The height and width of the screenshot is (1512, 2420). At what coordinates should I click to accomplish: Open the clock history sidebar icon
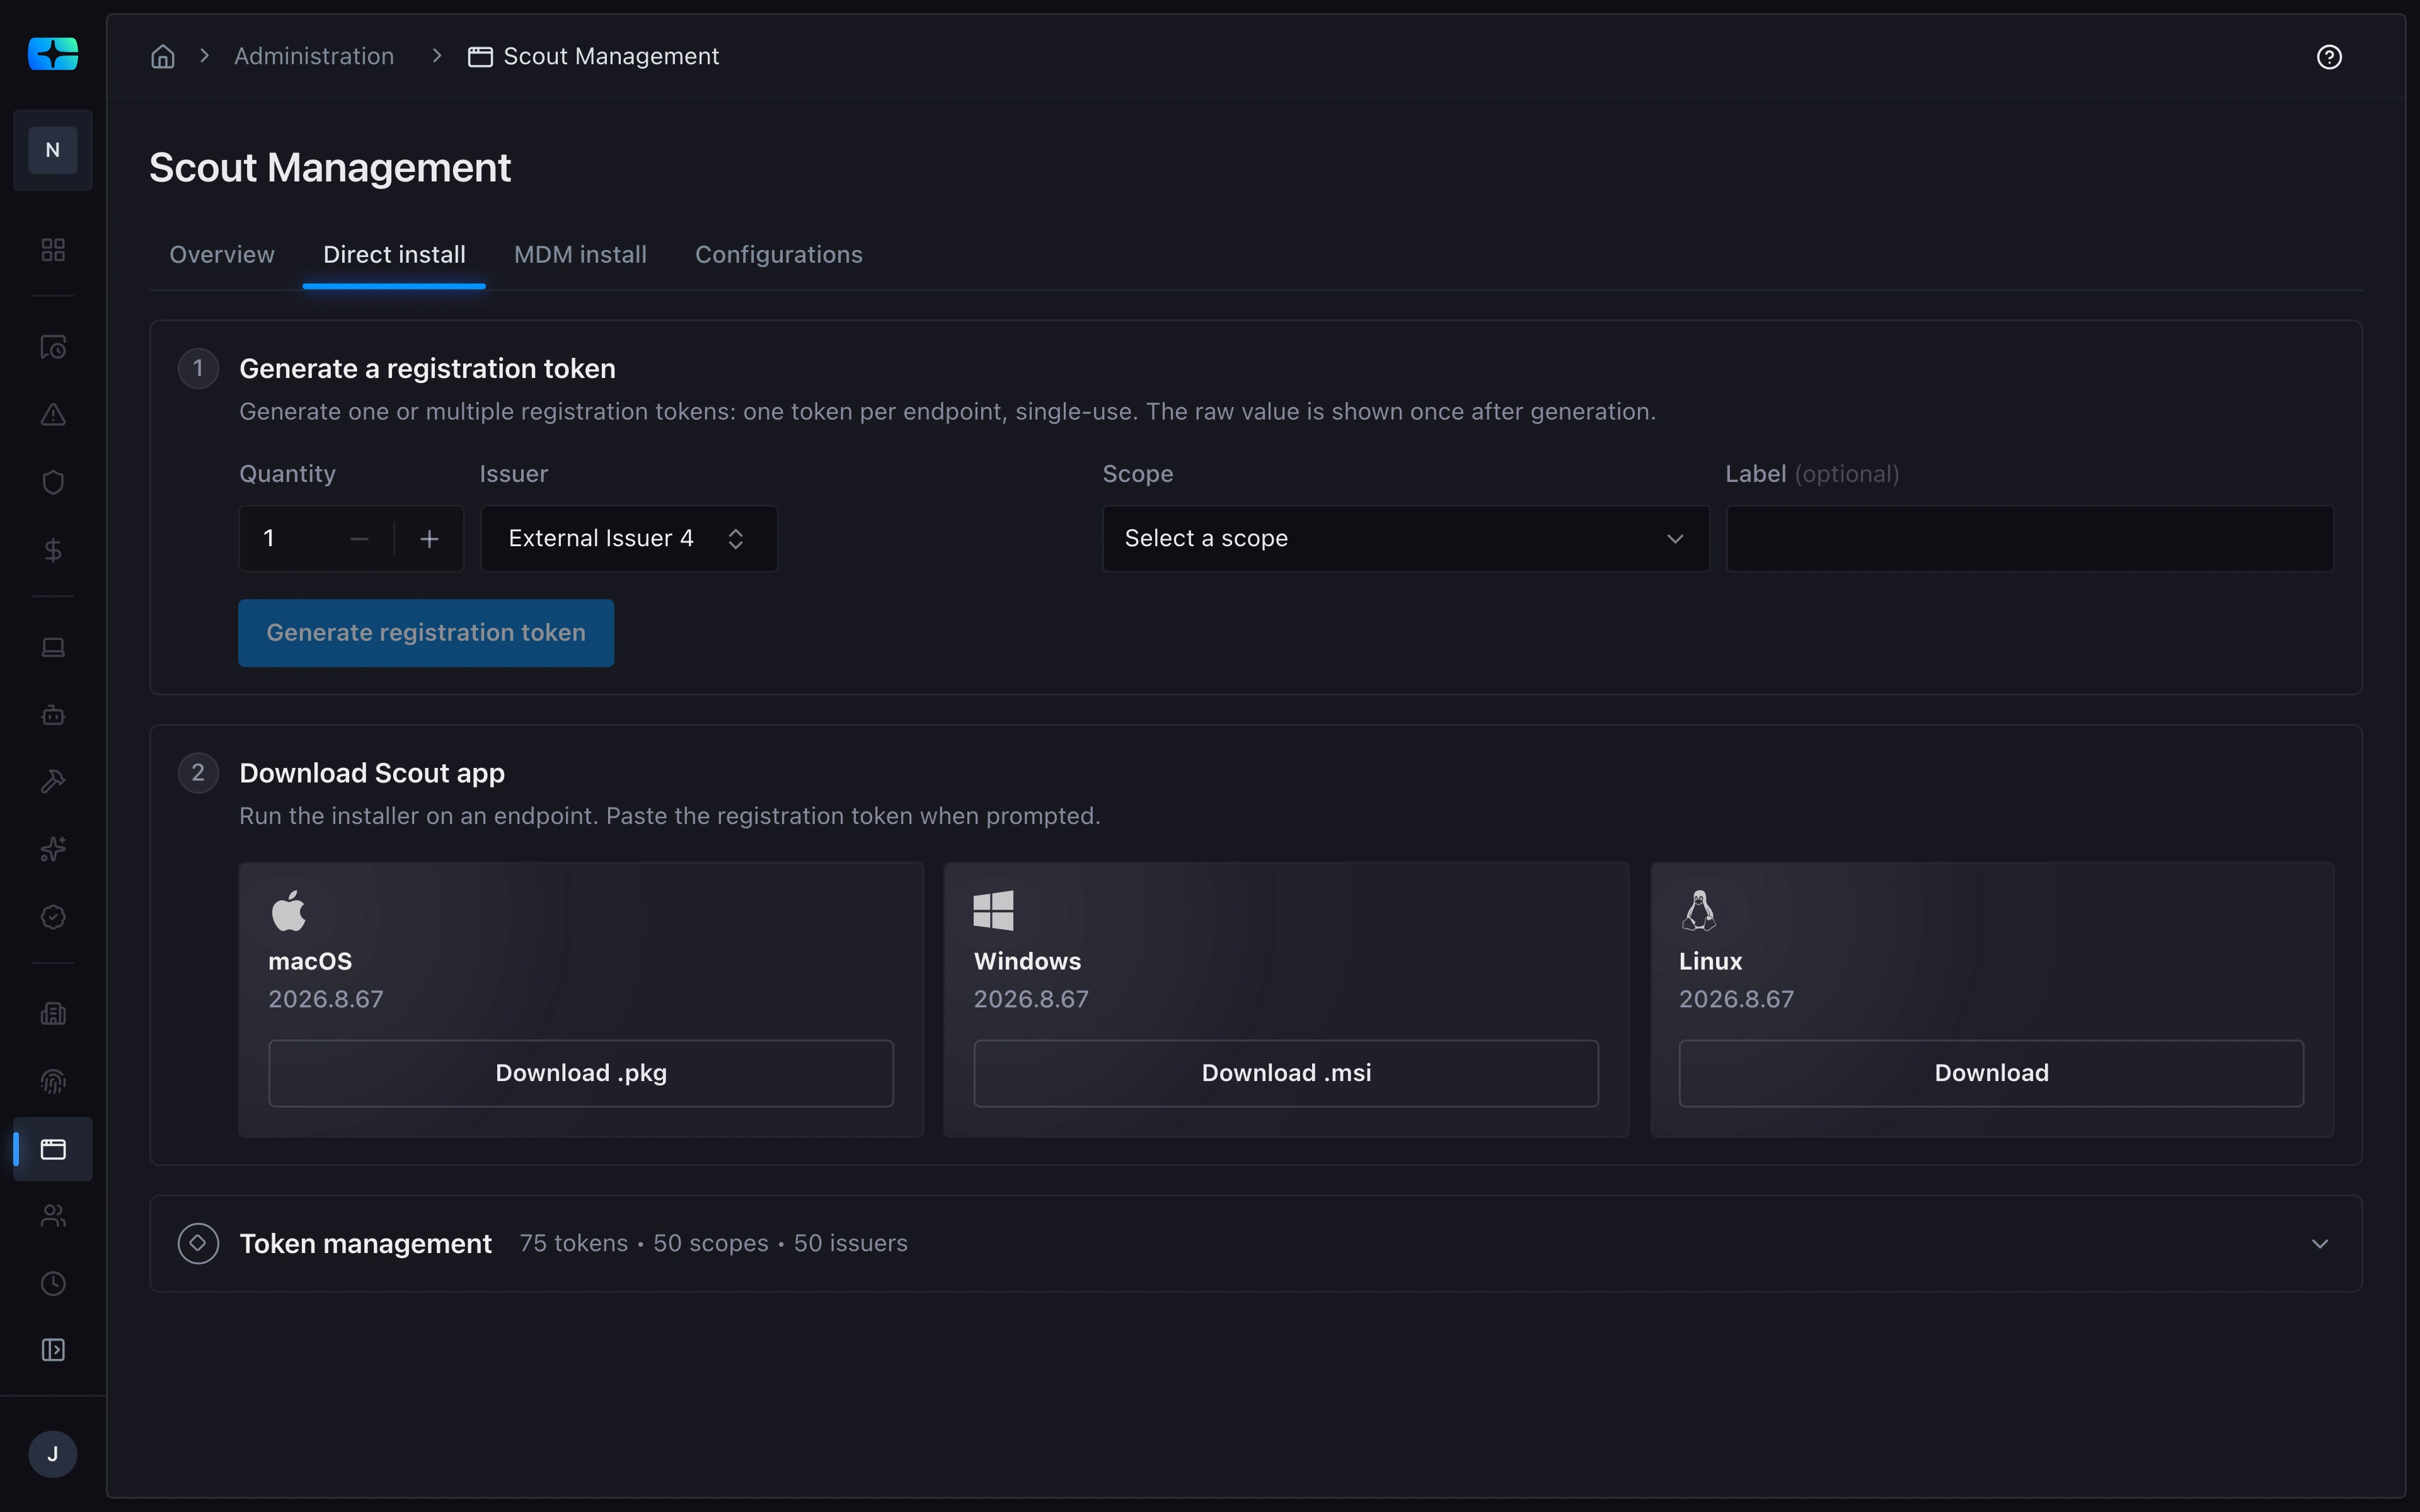click(53, 1283)
